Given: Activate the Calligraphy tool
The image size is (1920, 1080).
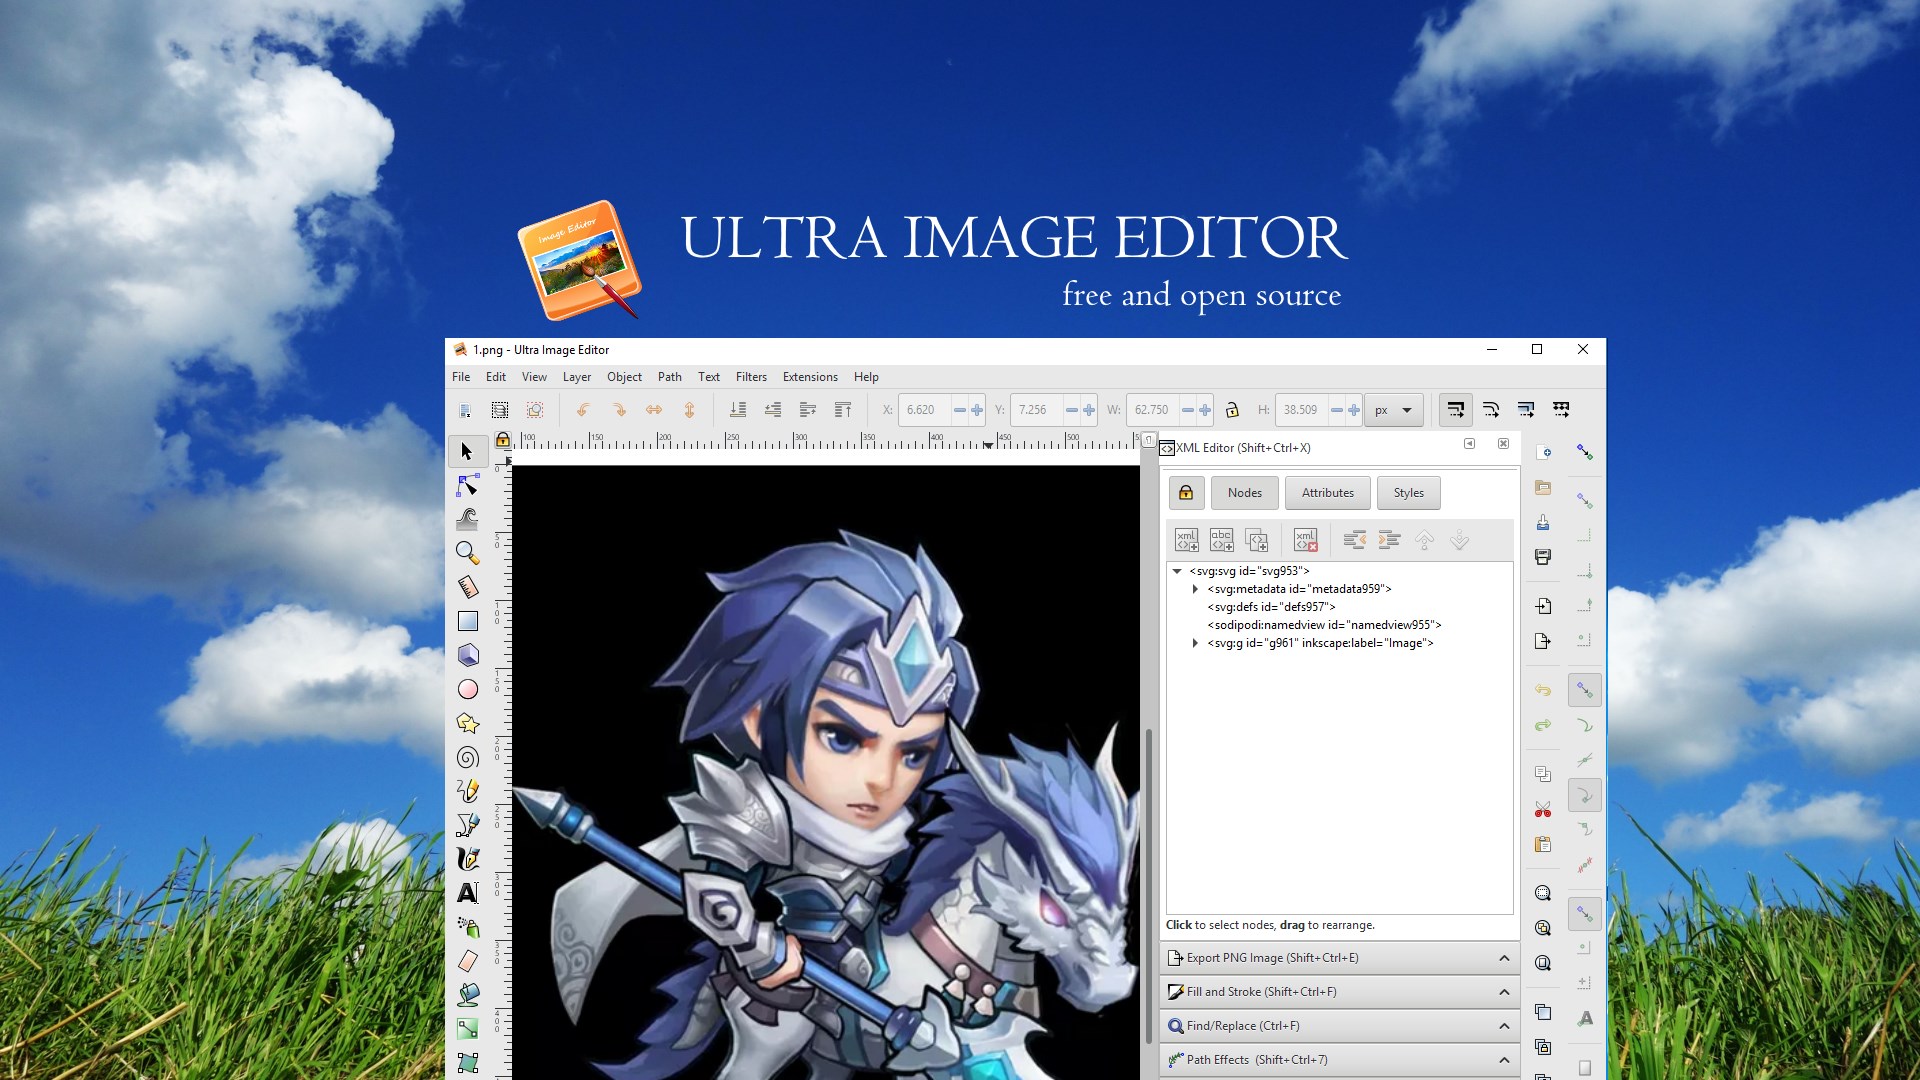Looking at the screenshot, I should pos(467,859).
